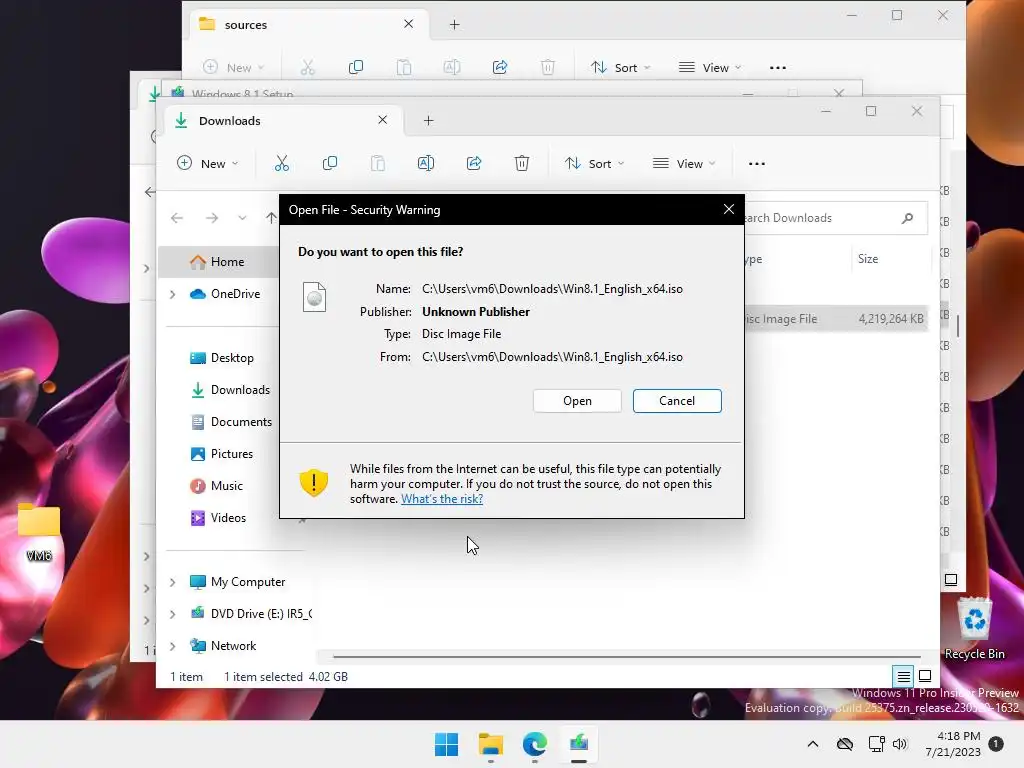Open recent locations chevron in Downloads
Image resolution: width=1024 pixels, height=768 pixels.
[242, 218]
